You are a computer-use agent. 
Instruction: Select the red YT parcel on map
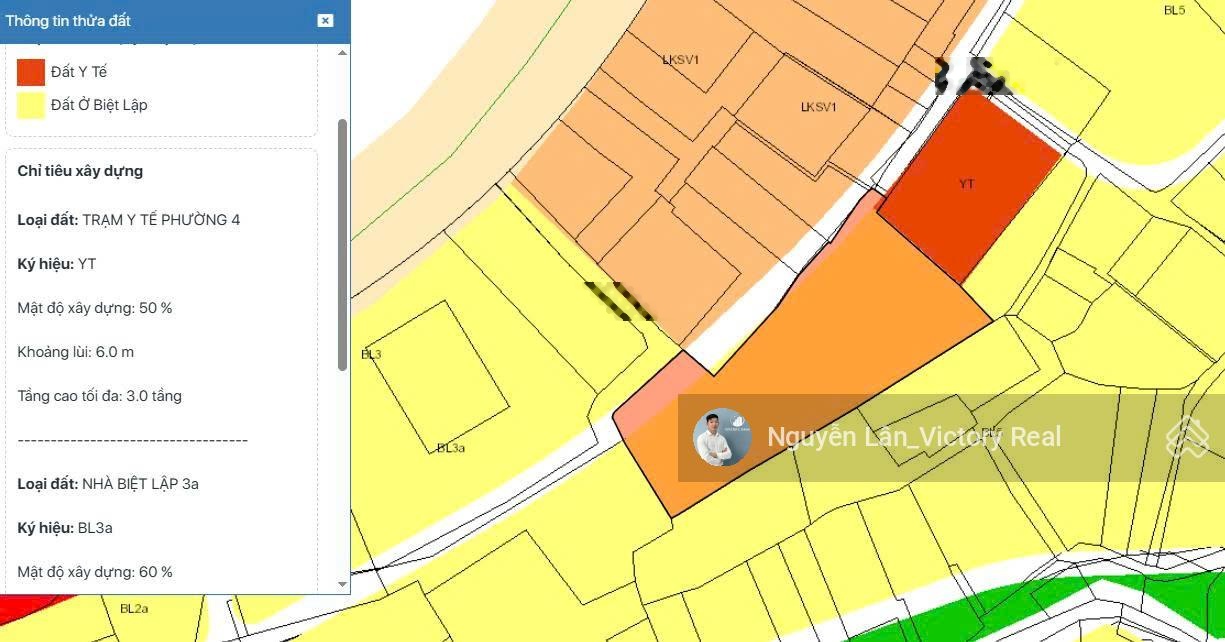click(x=968, y=186)
